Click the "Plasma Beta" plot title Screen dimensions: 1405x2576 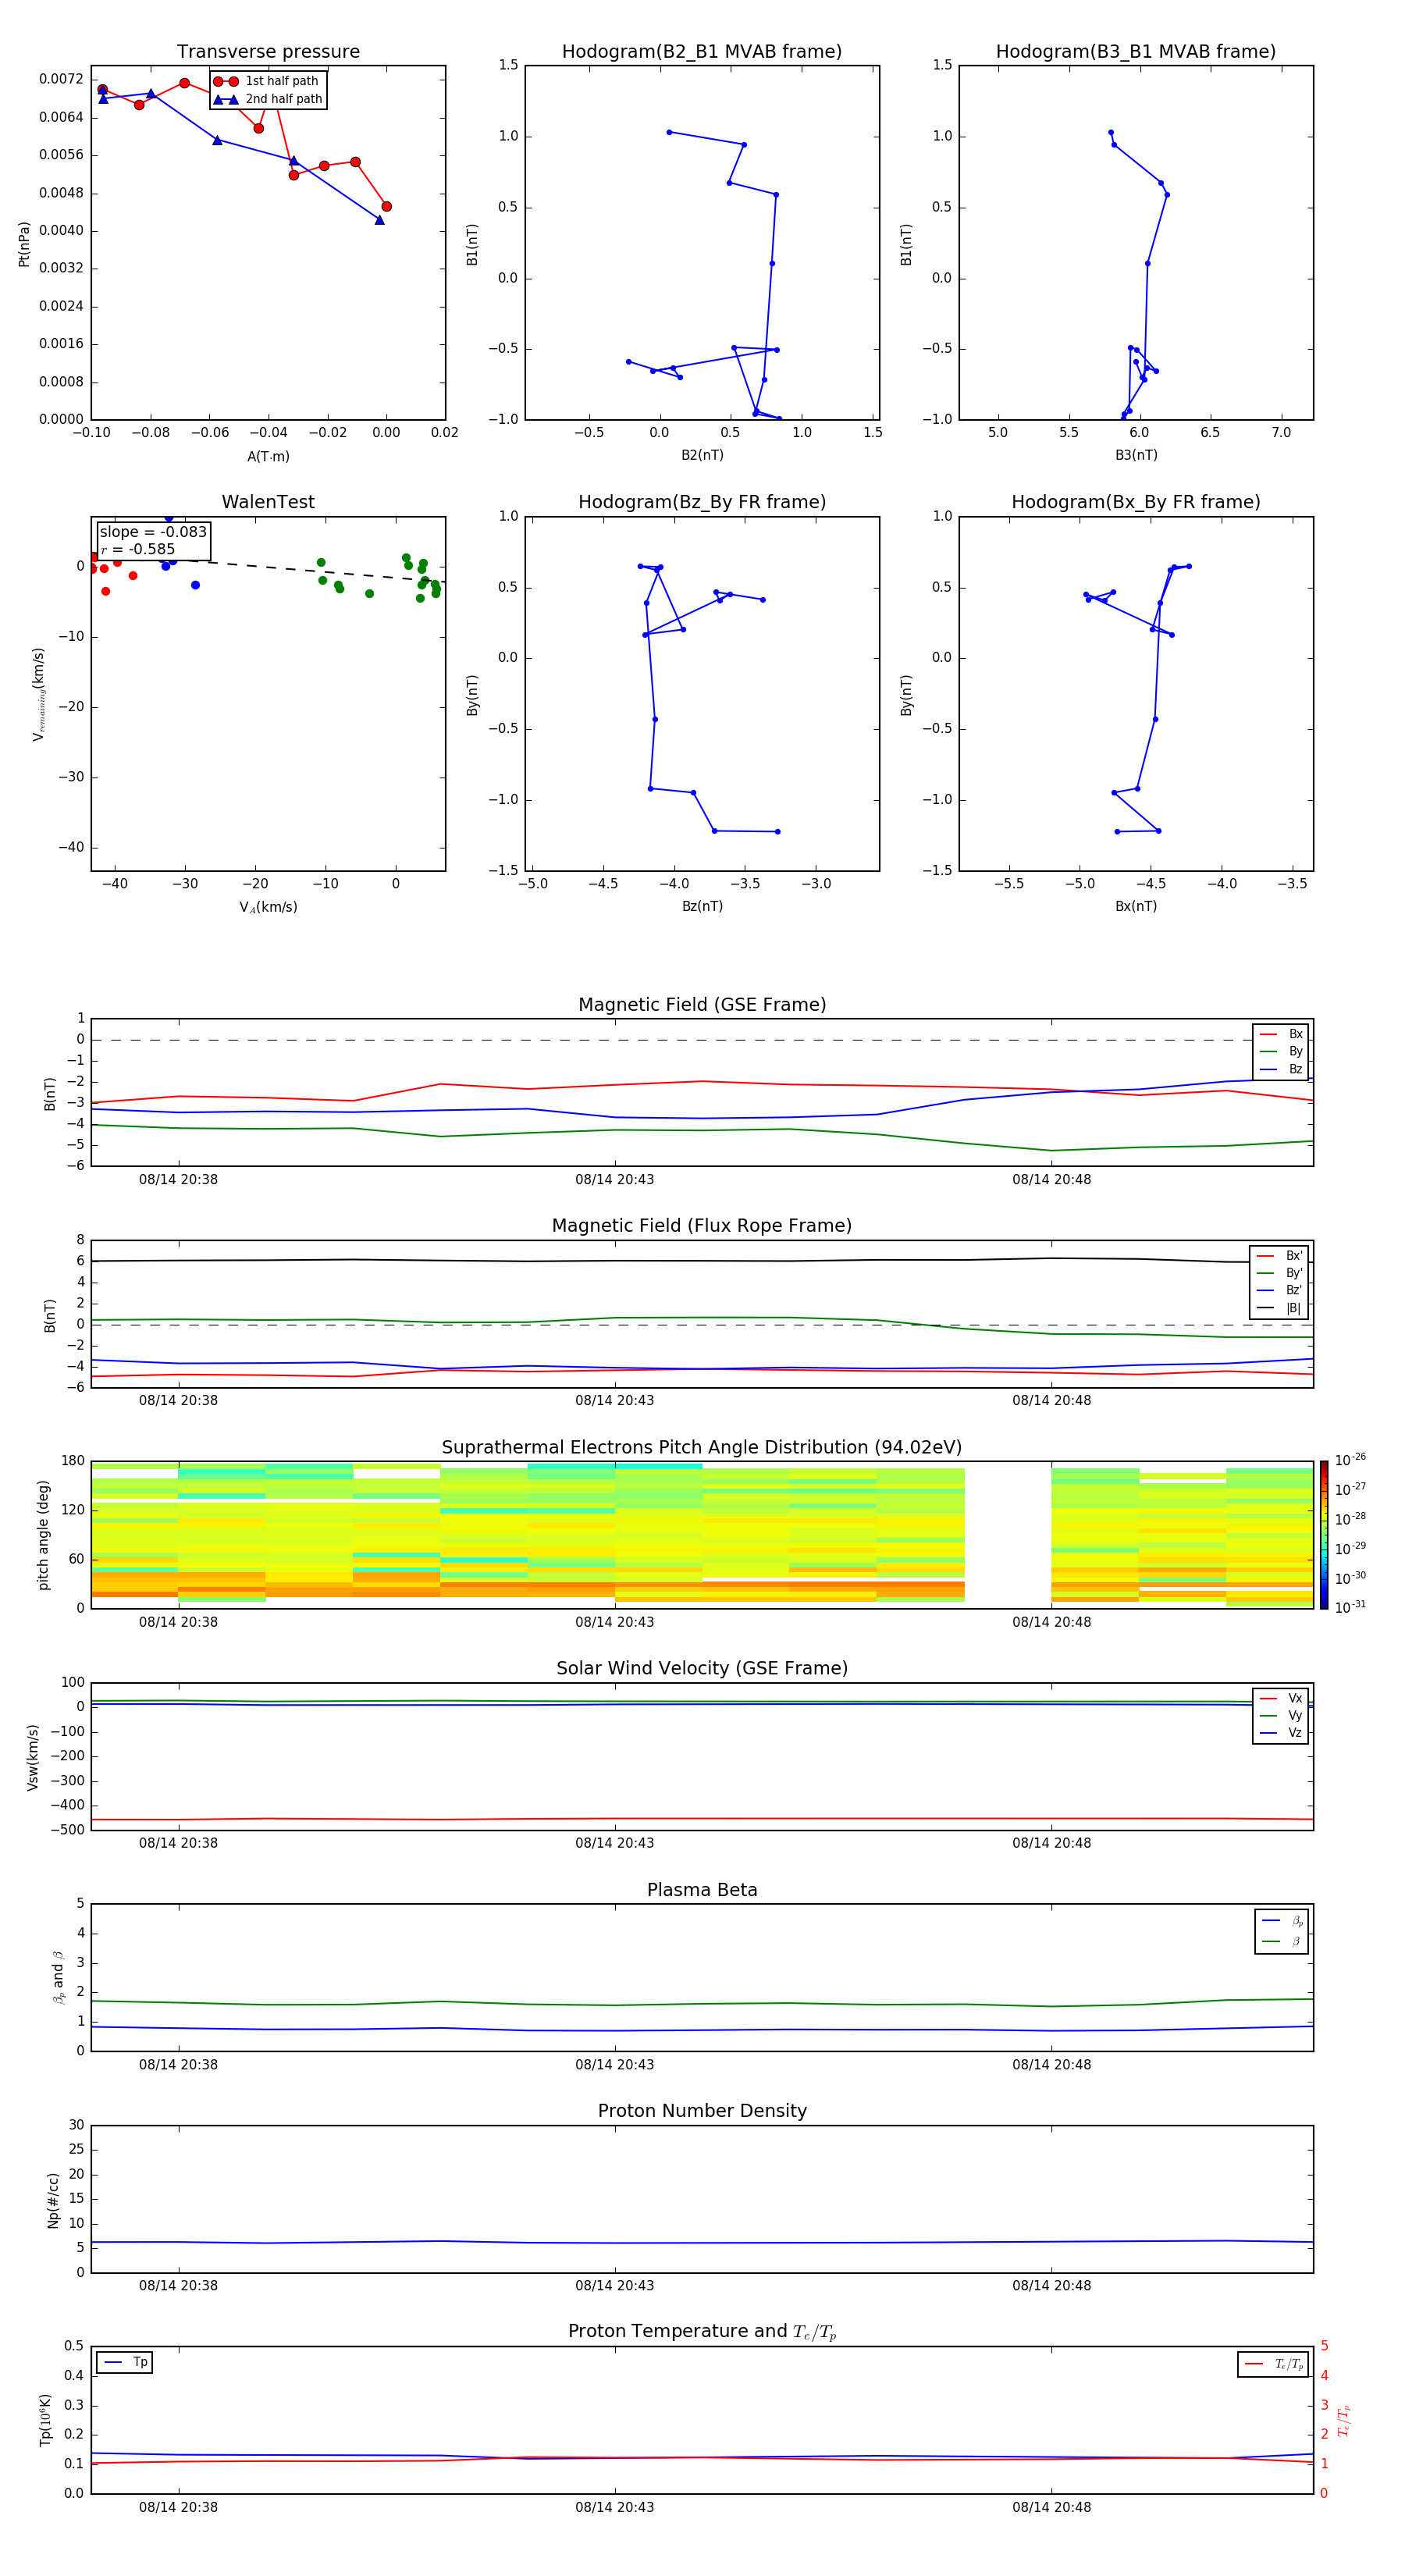(x=702, y=1891)
